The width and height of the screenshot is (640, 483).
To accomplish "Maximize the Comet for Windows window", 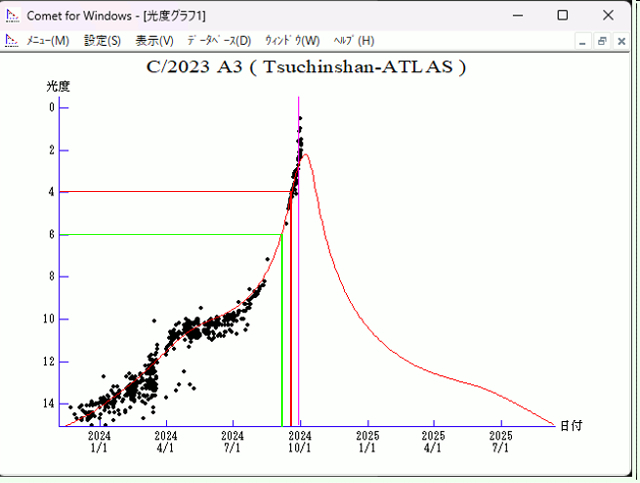I will [563, 16].
